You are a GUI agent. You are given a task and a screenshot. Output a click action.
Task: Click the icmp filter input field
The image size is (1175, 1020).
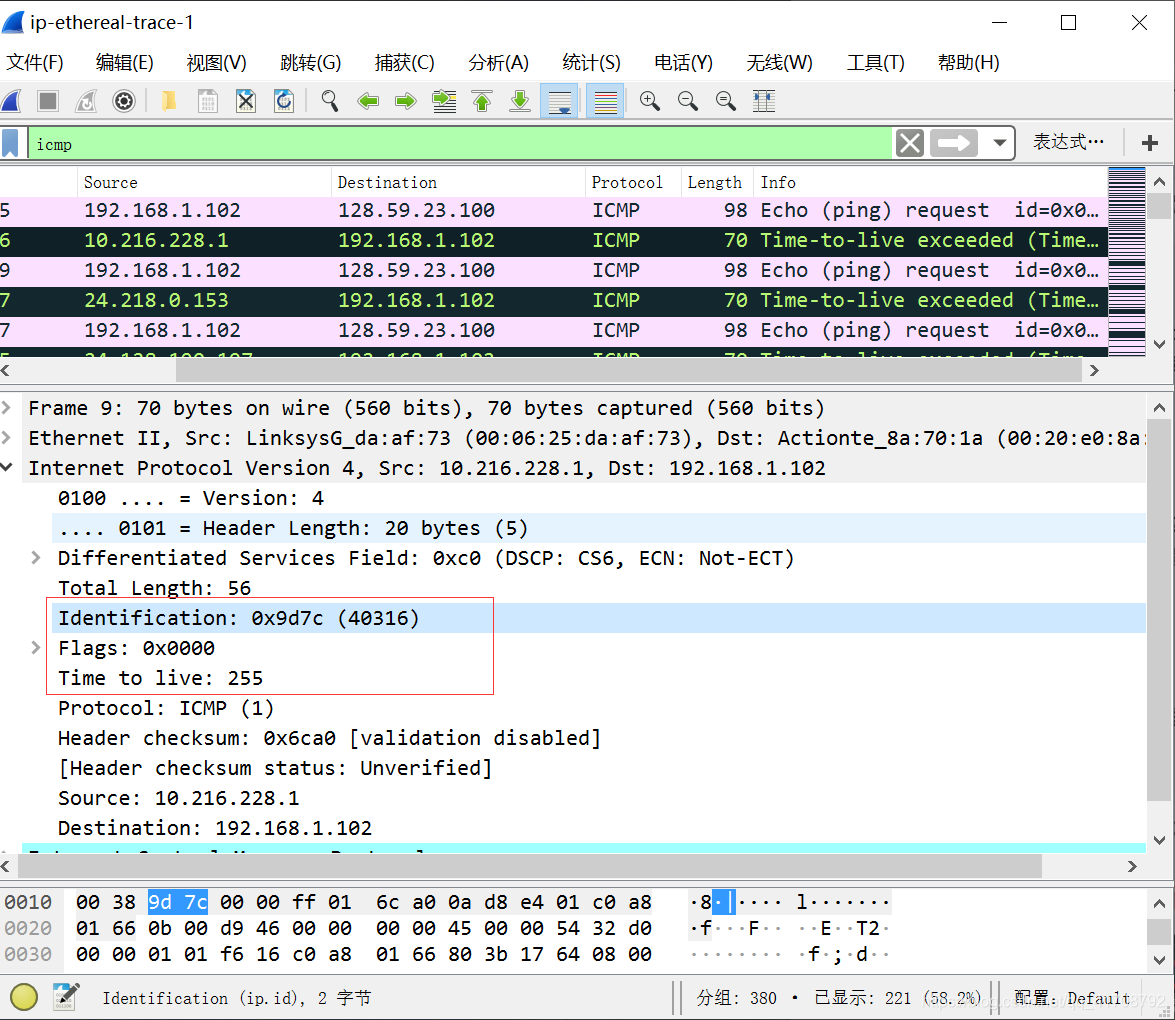click(x=459, y=143)
